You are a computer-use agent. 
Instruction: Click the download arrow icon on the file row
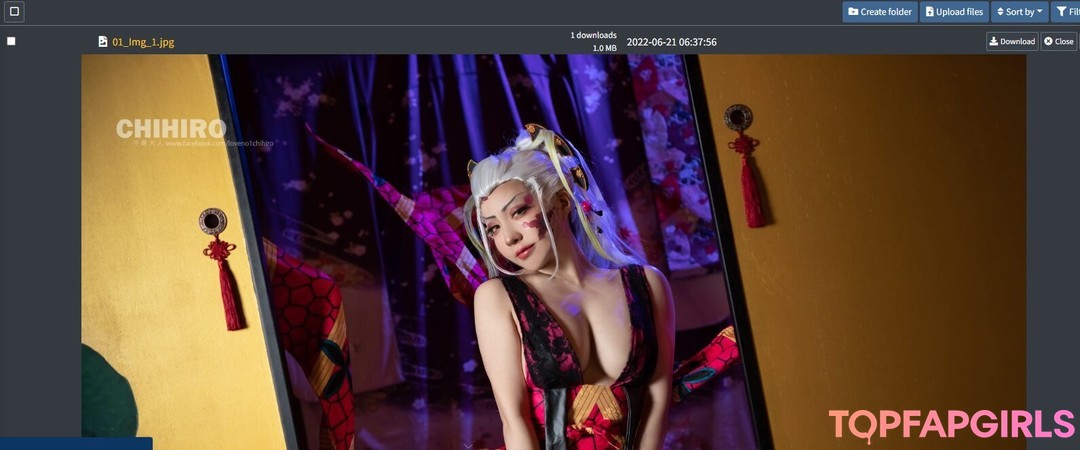[994, 42]
